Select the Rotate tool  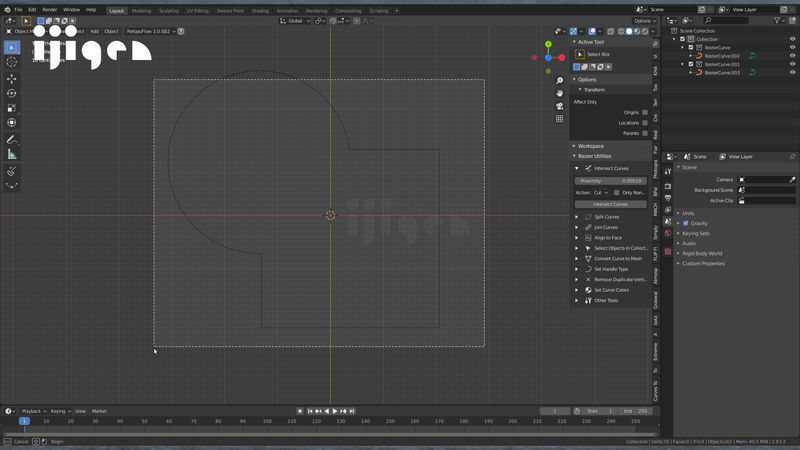12,93
